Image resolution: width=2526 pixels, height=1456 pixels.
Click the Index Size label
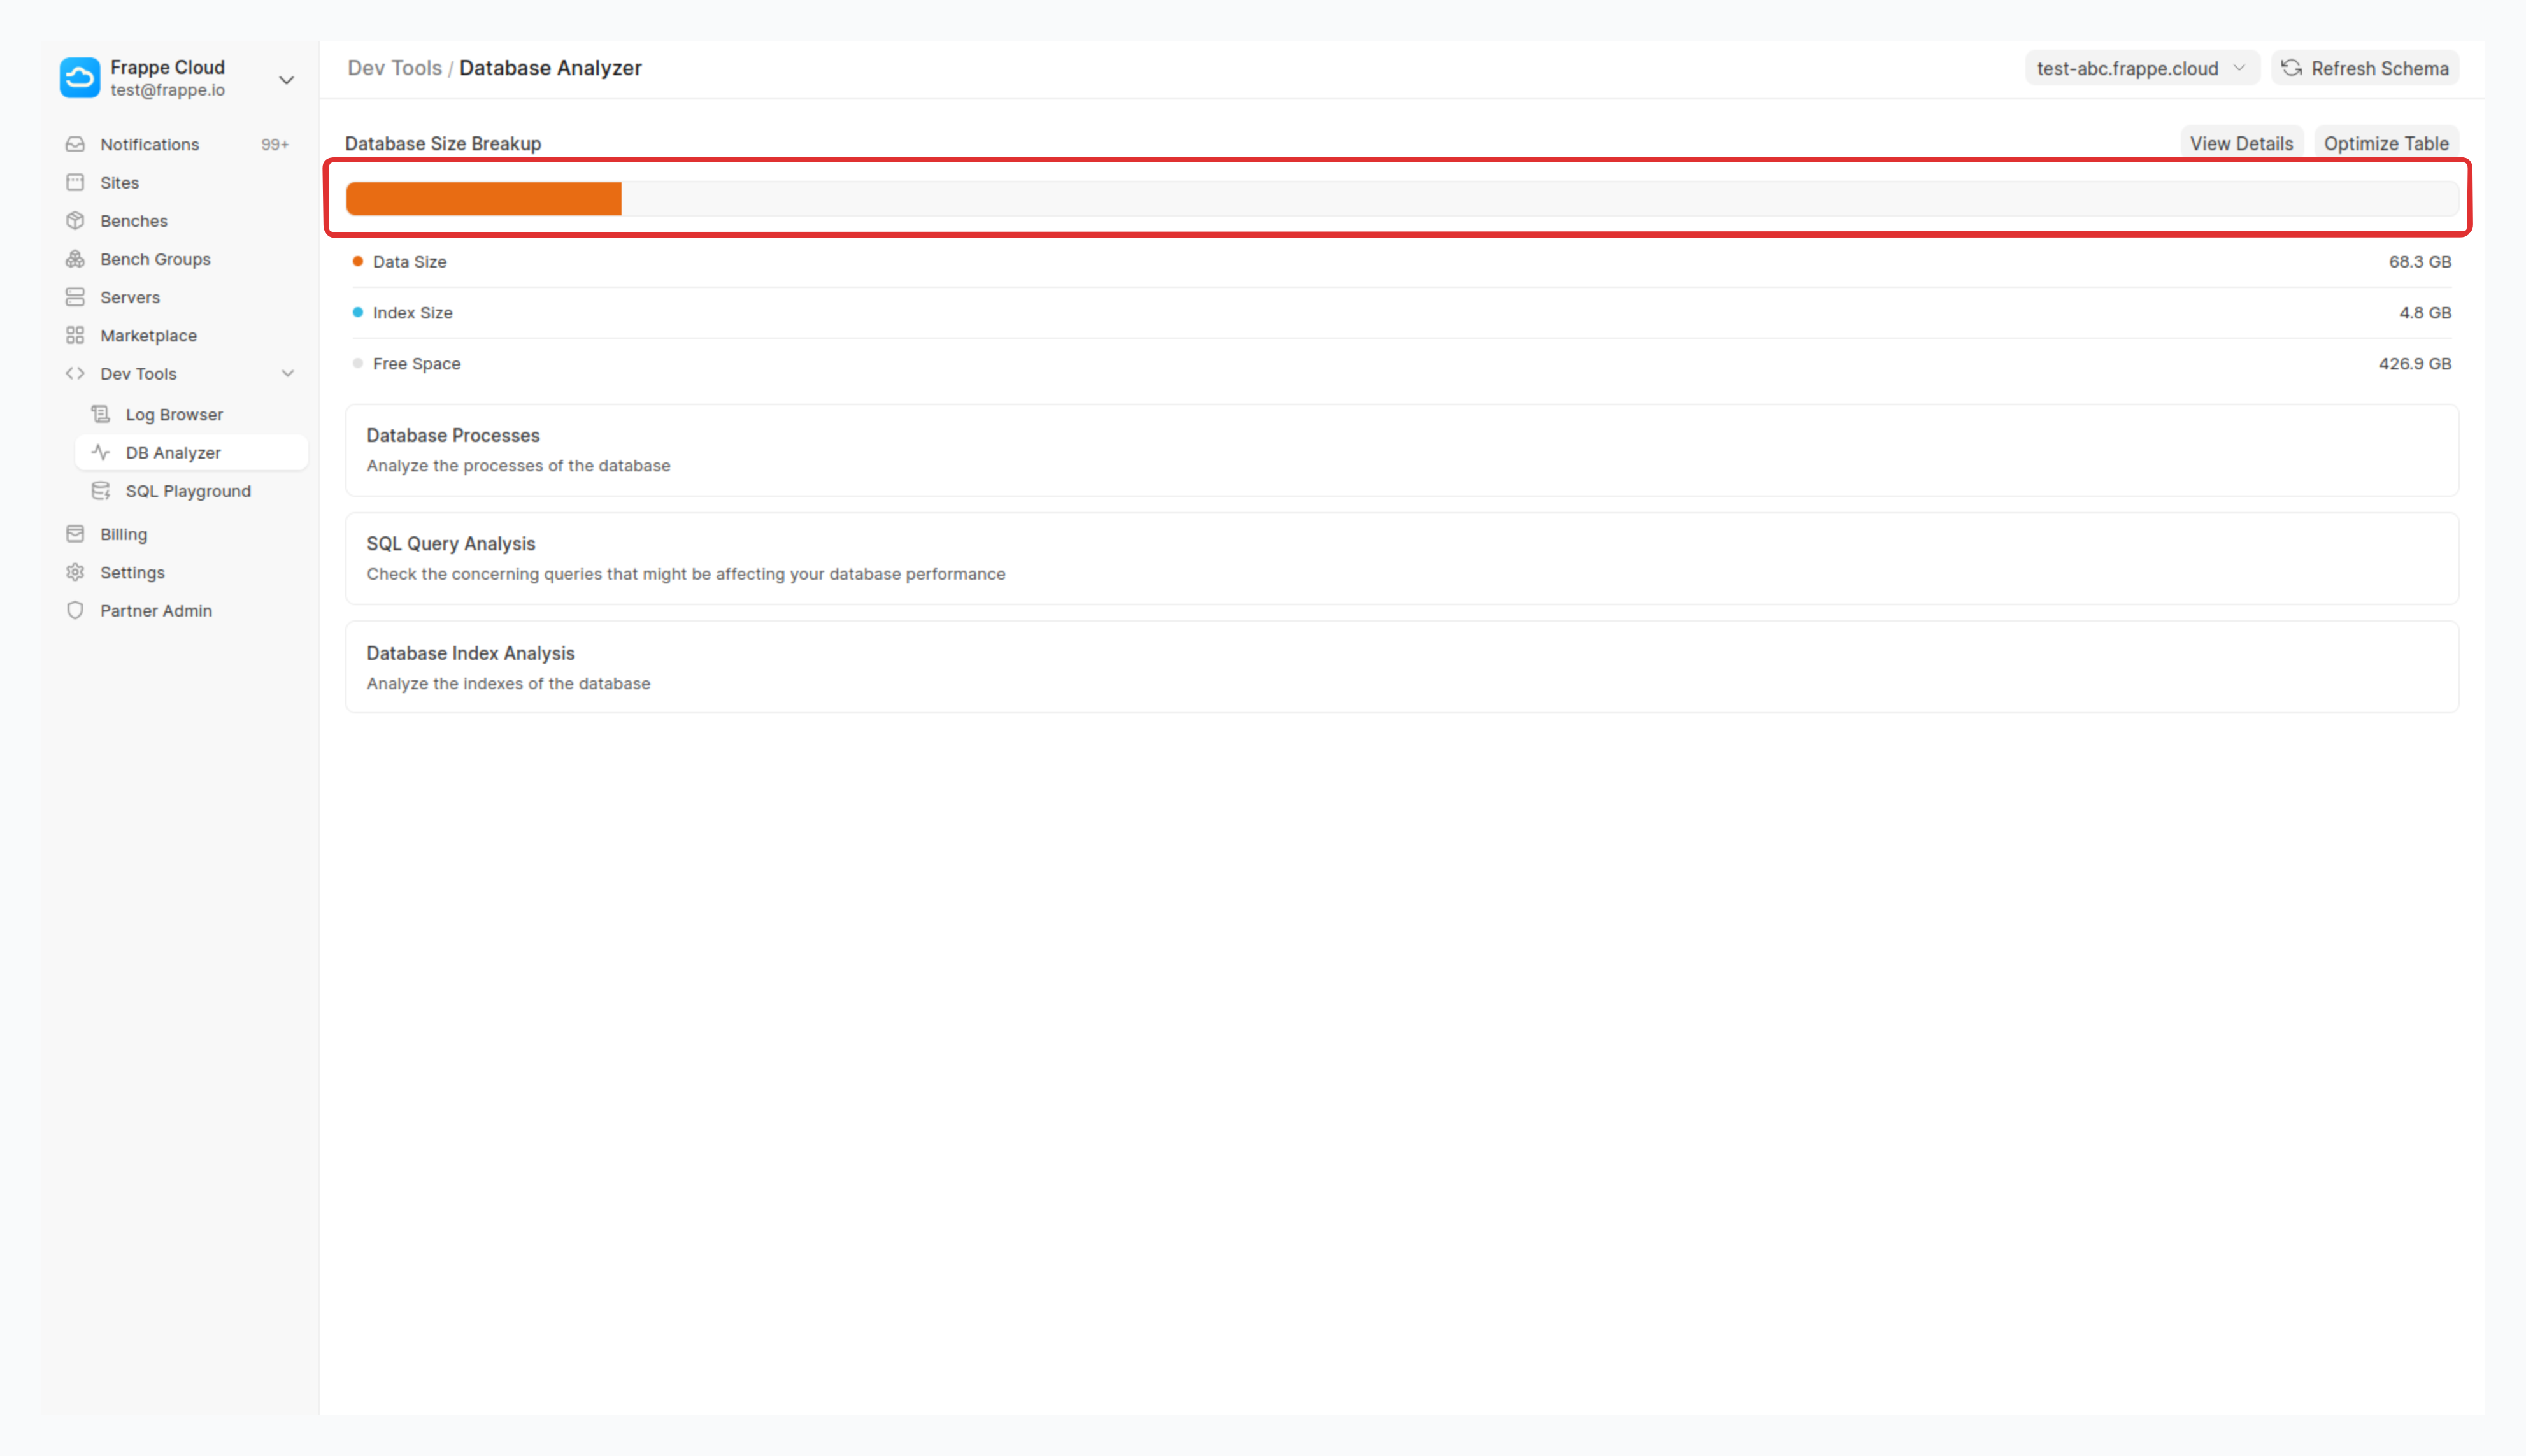(x=412, y=312)
